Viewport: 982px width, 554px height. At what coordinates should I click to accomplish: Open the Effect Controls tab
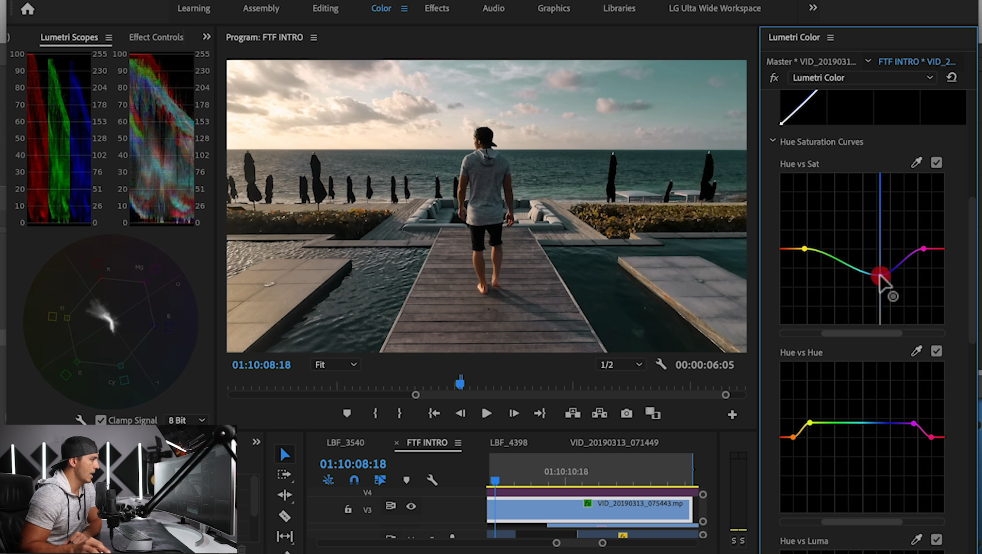(156, 37)
